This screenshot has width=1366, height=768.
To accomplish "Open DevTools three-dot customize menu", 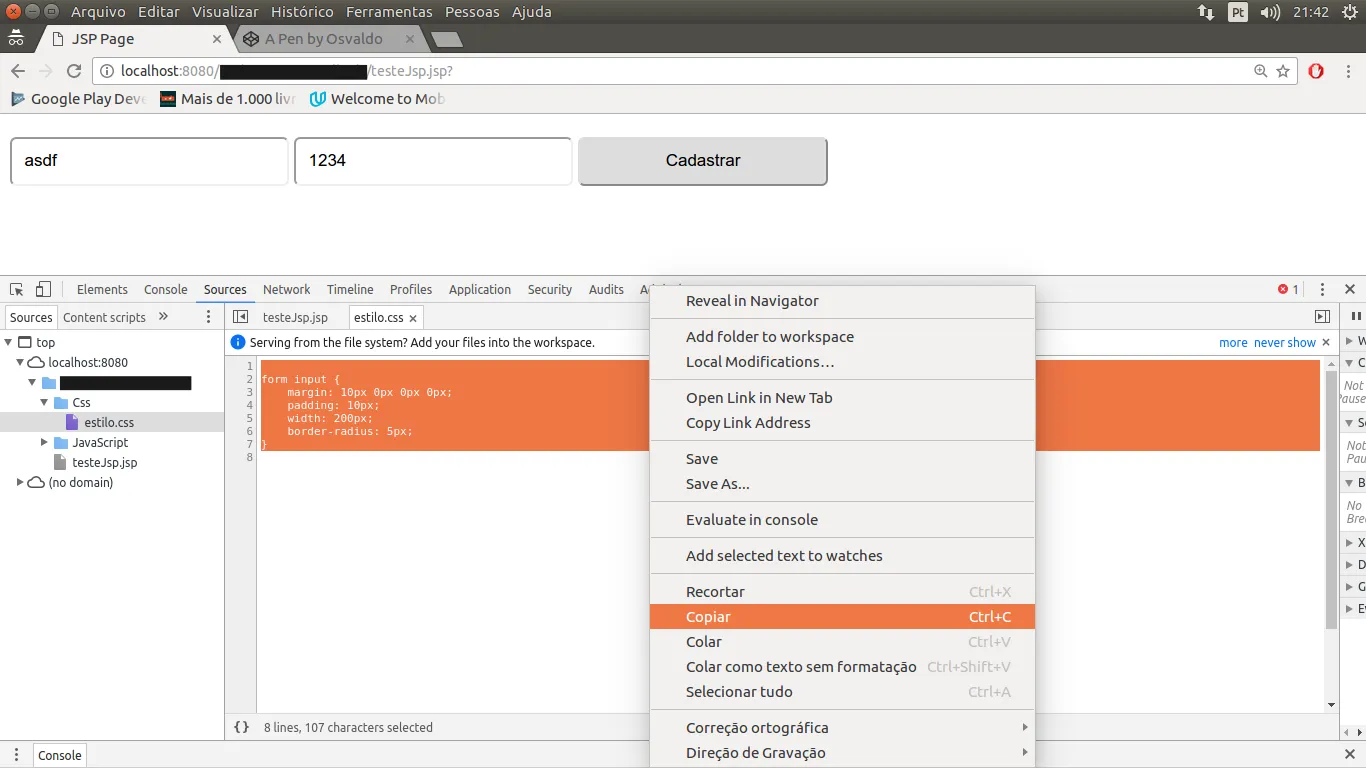I will coord(1322,290).
